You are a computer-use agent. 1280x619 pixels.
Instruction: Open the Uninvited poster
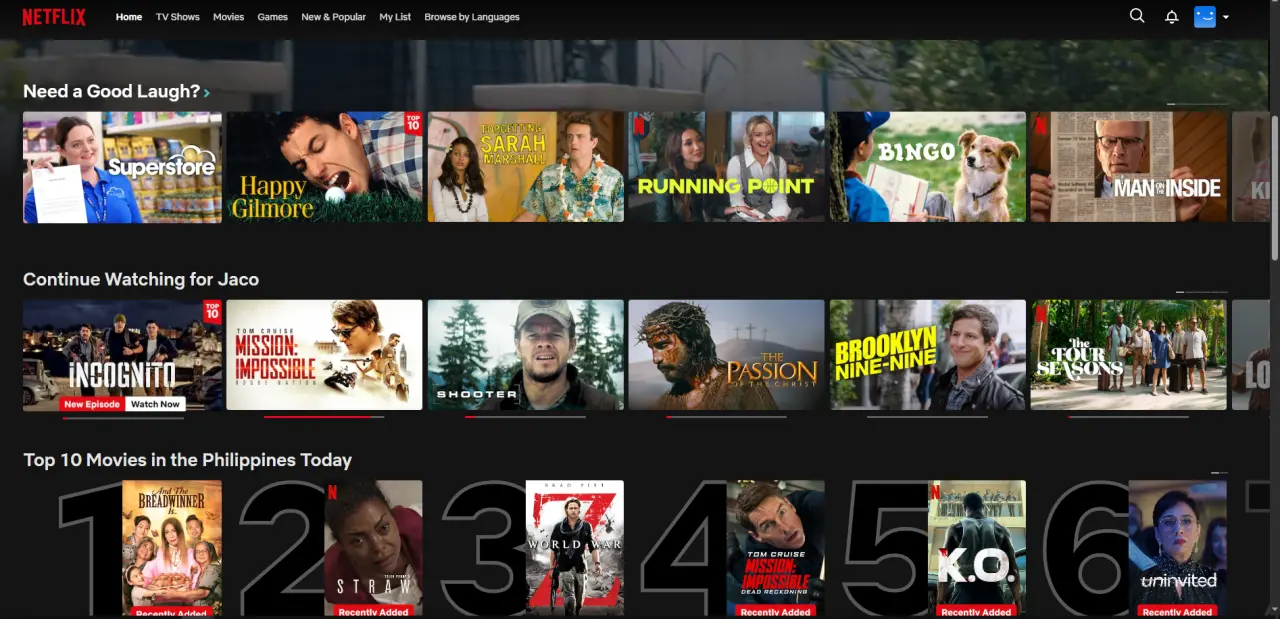pos(1178,548)
